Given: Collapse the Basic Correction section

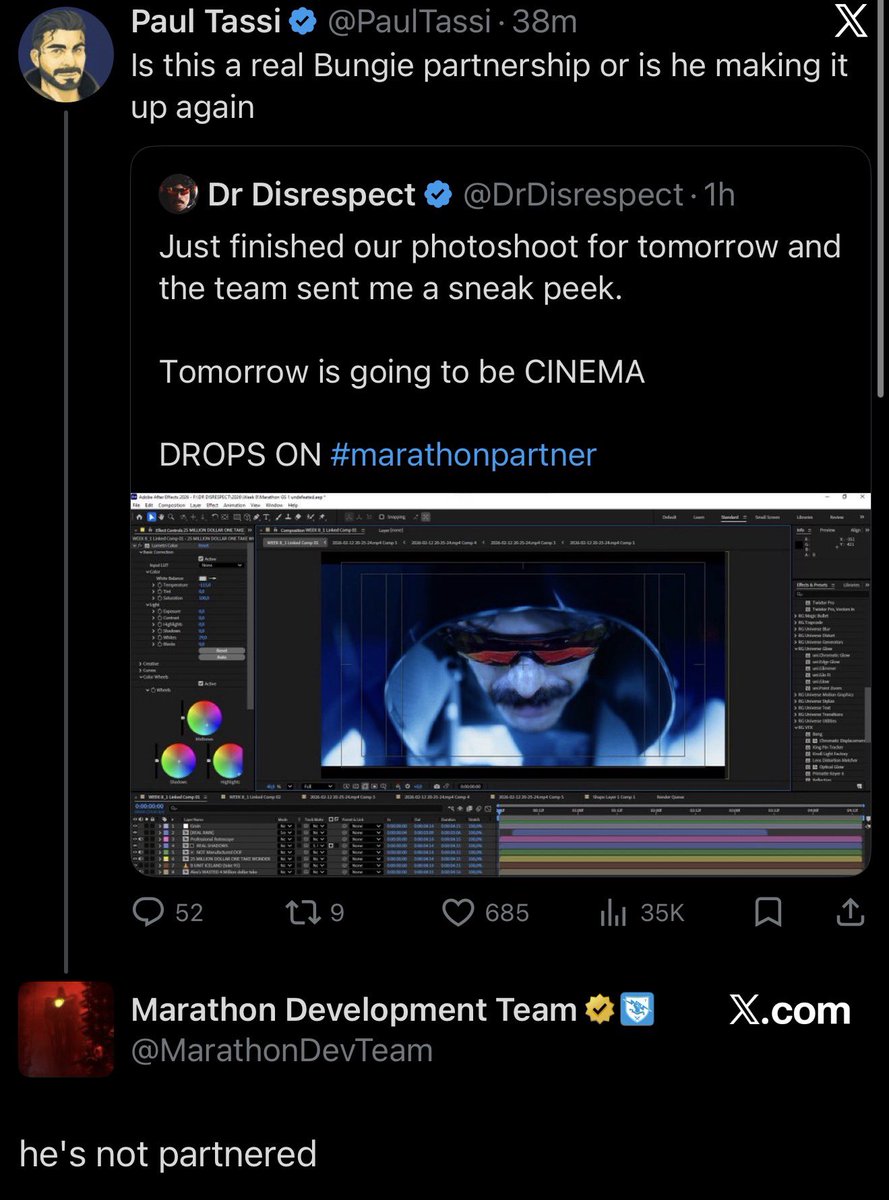Looking at the screenshot, I should coord(141,552).
